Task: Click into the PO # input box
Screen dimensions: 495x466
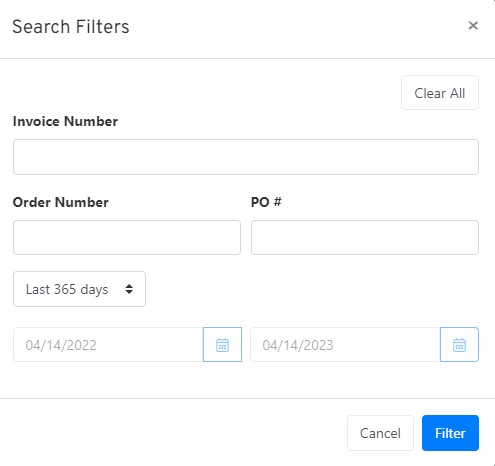Action: (x=365, y=237)
